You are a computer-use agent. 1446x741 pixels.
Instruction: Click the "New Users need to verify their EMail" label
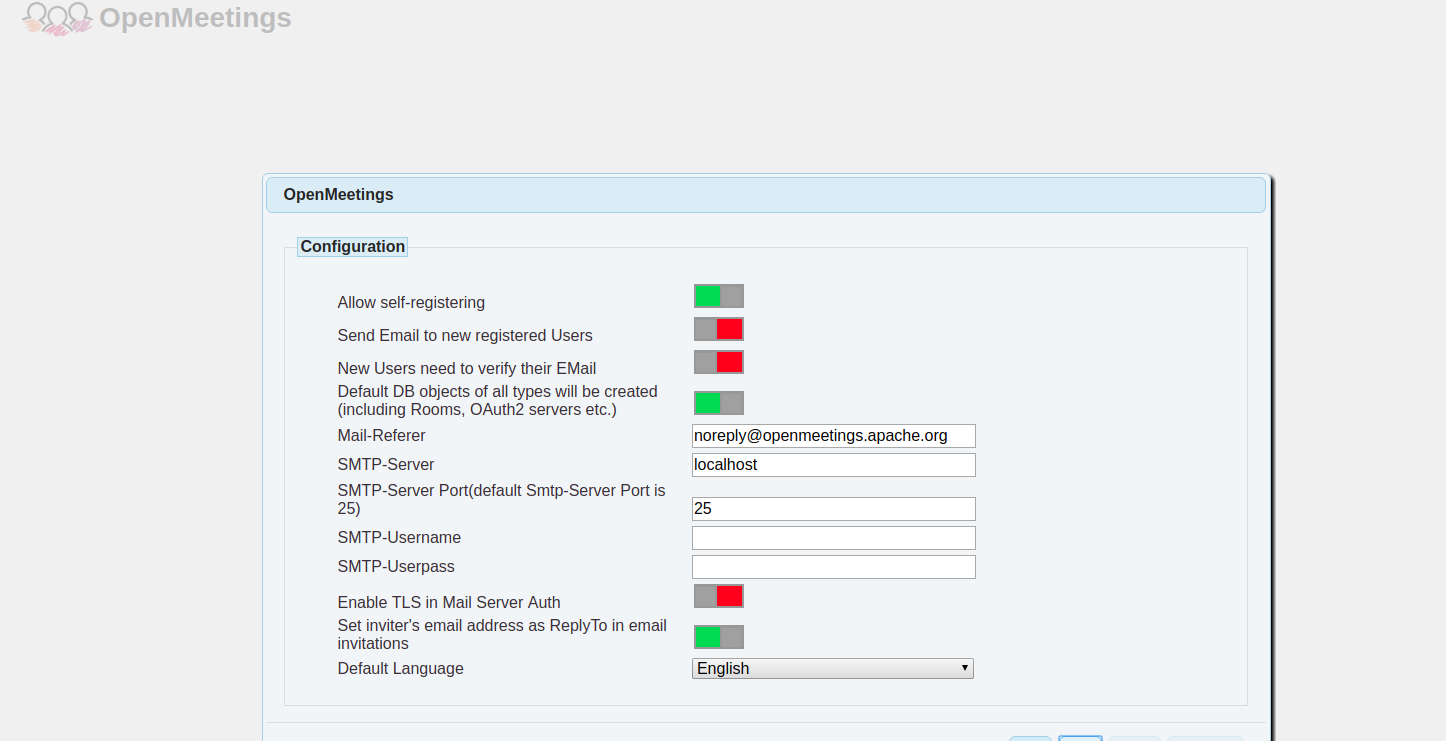(467, 368)
